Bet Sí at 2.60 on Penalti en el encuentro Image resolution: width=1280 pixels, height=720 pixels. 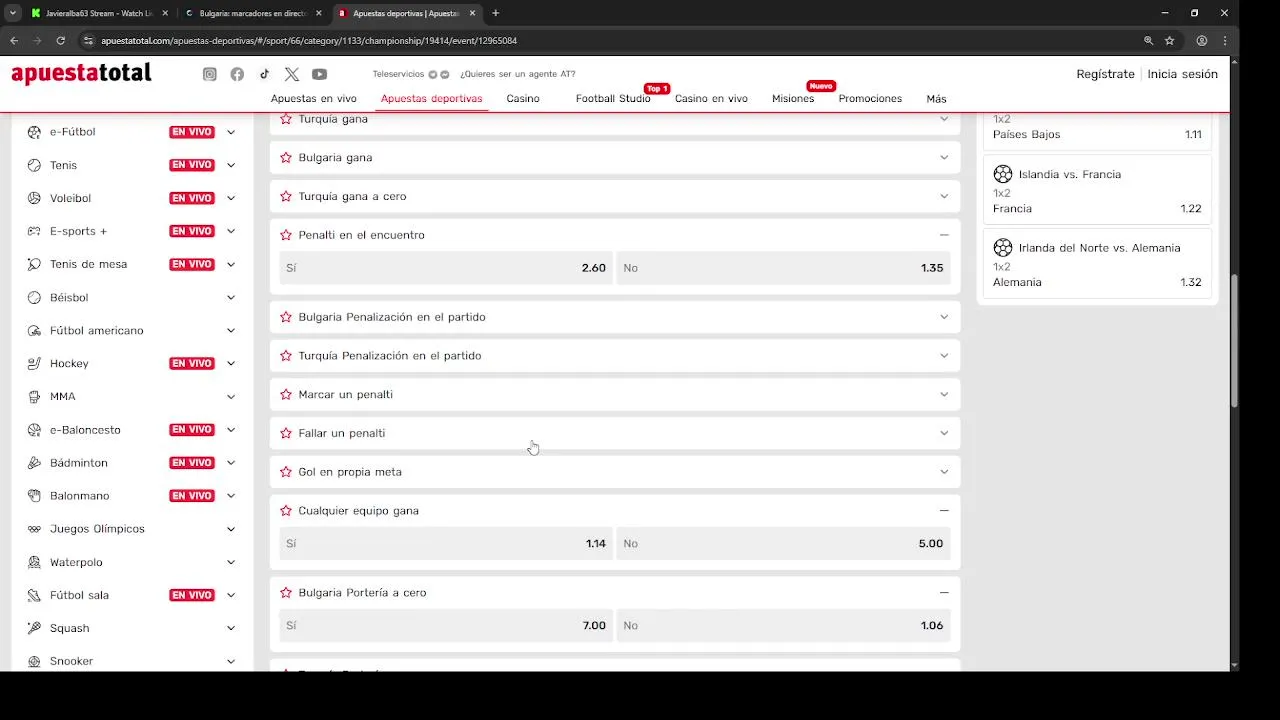pos(446,268)
